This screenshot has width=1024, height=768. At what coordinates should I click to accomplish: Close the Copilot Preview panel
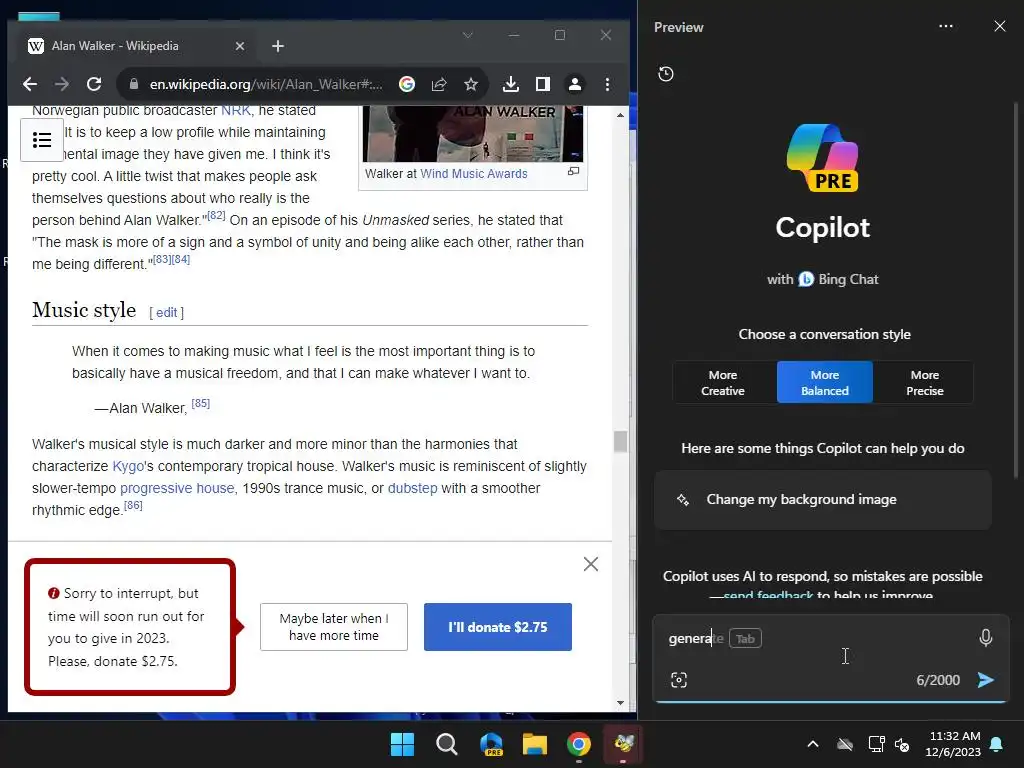(x=1000, y=26)
